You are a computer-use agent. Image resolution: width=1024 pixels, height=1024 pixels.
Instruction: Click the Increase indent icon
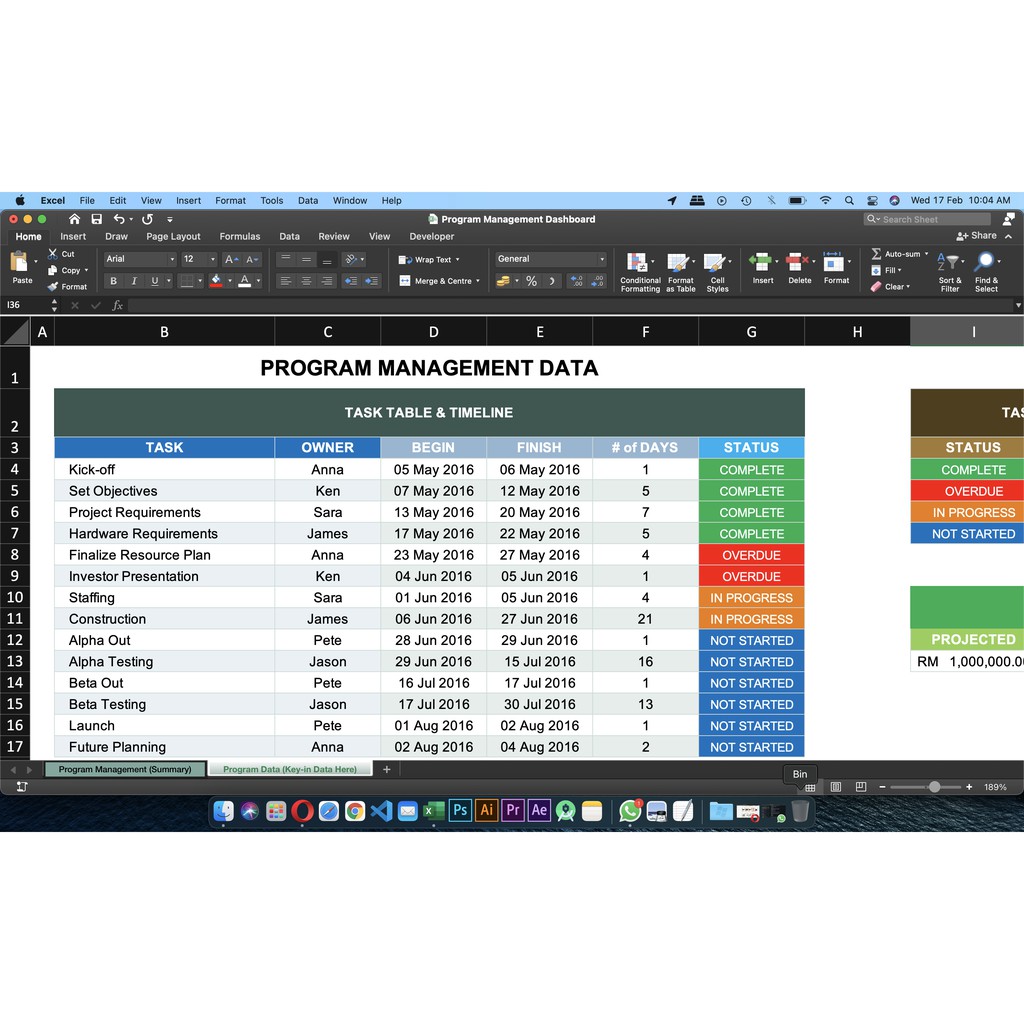pos(372,281)
